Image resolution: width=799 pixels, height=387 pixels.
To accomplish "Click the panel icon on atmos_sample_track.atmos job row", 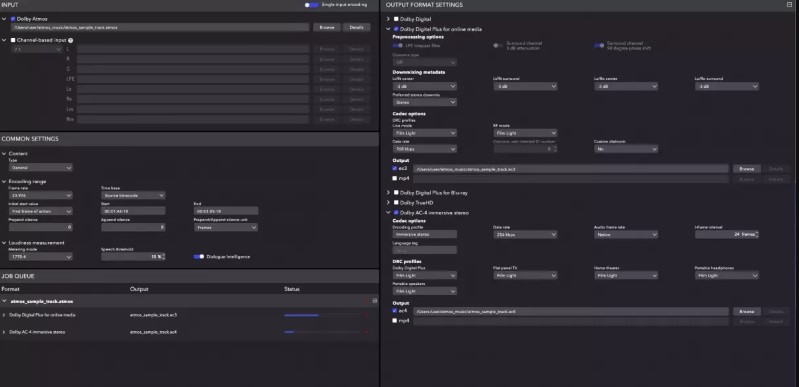I will [375, 301].
